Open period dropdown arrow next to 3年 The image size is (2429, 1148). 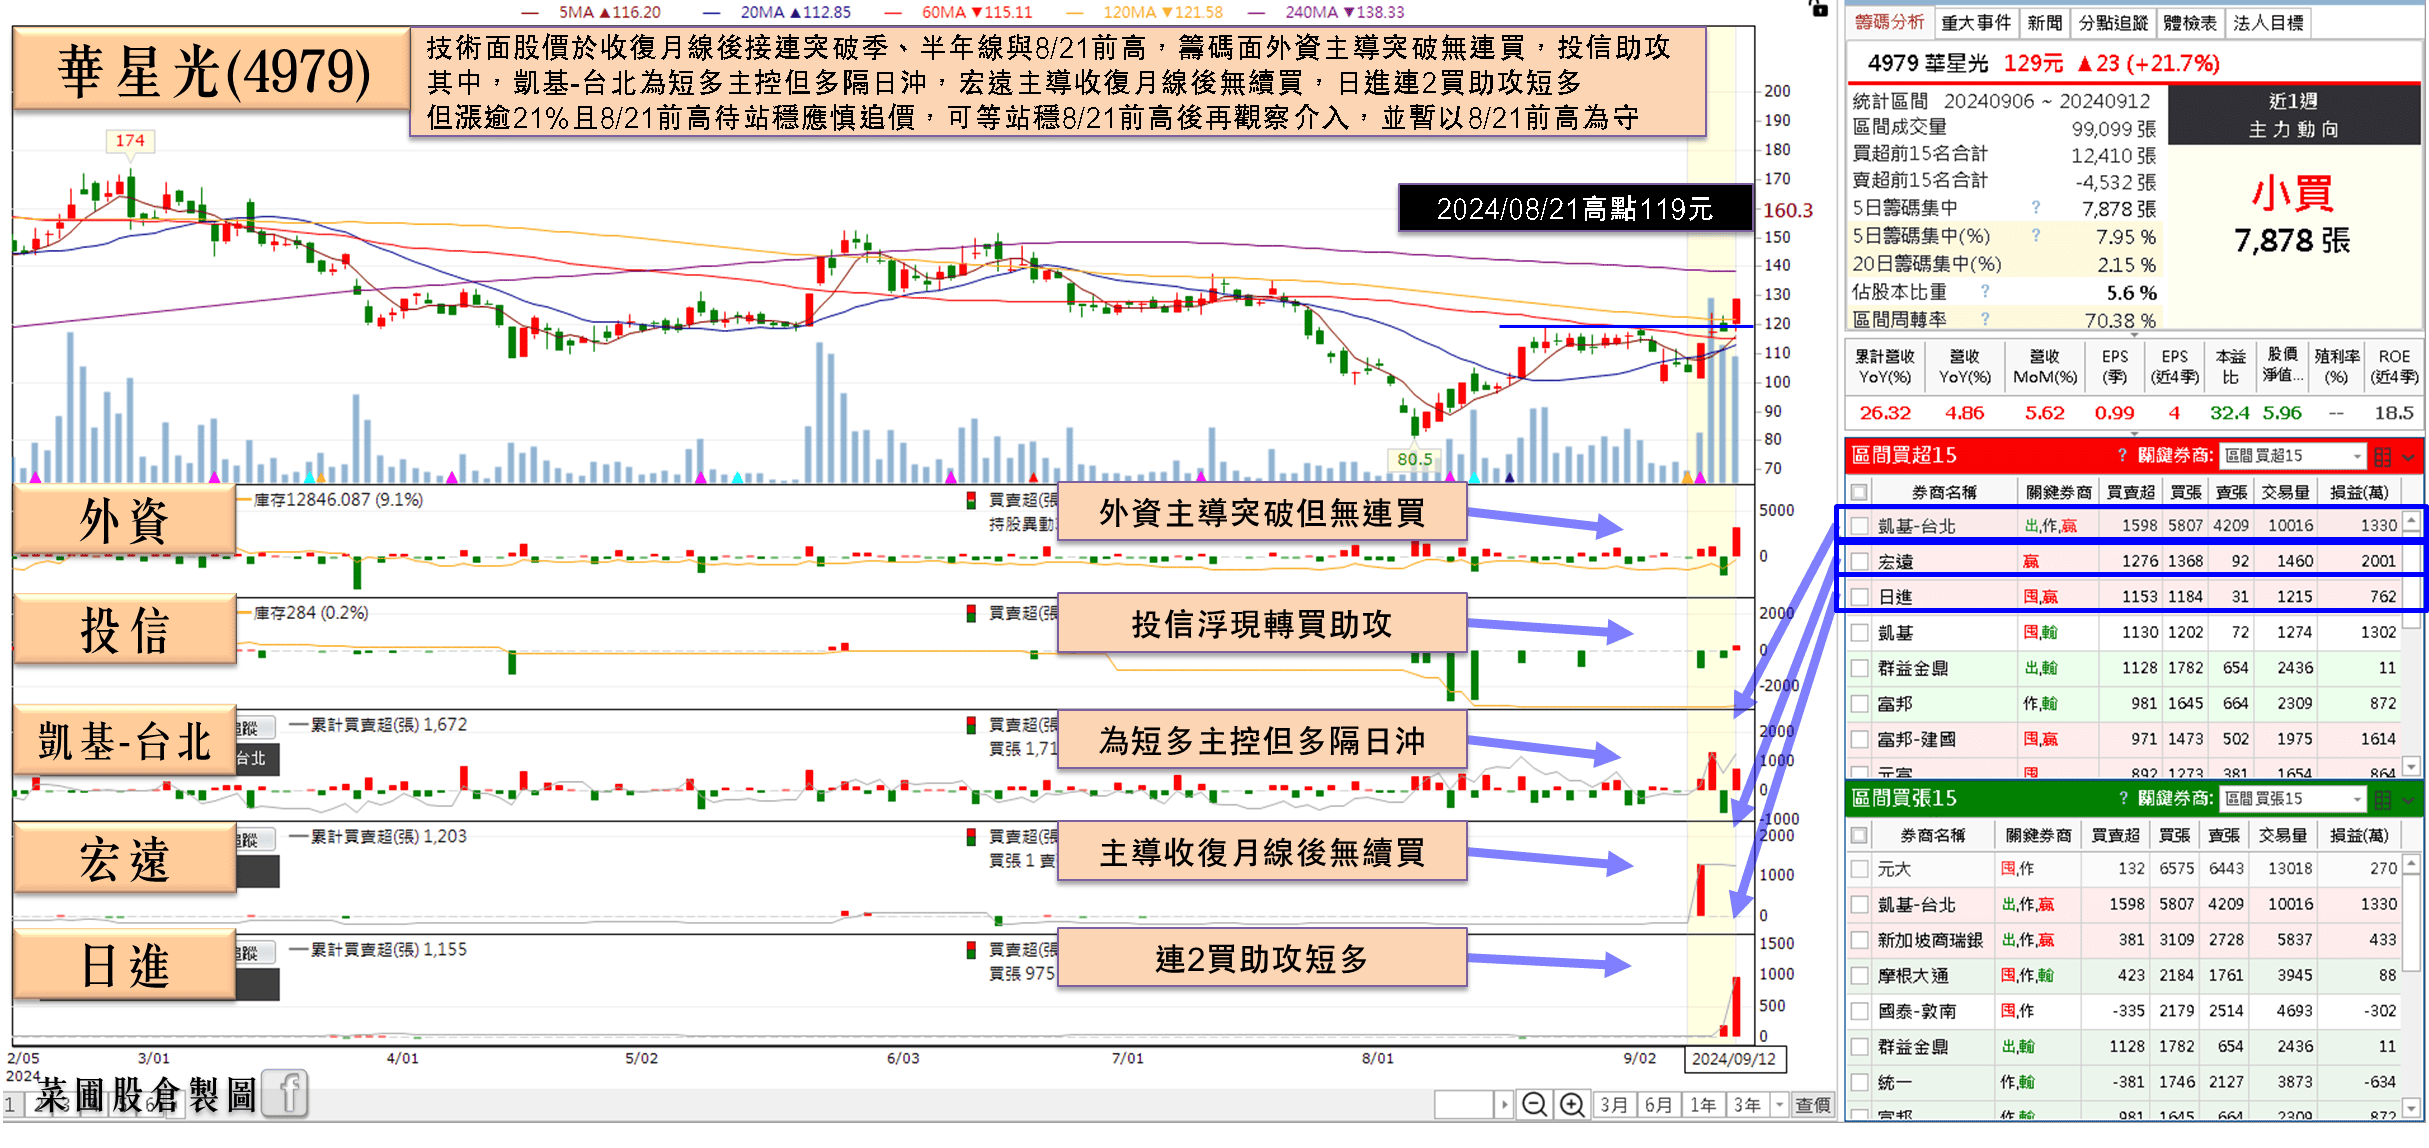[1779, 1105]
